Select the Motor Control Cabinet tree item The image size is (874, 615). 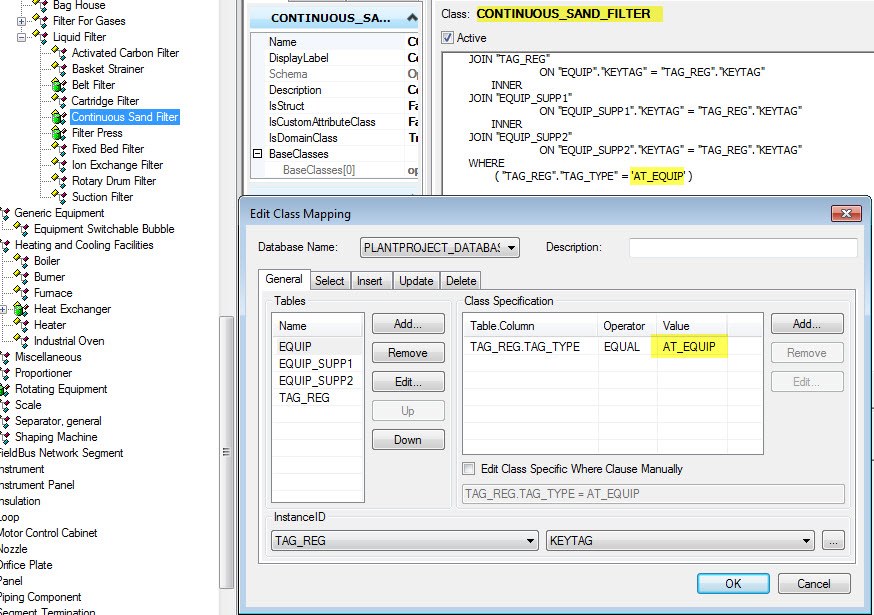[48, 533]
